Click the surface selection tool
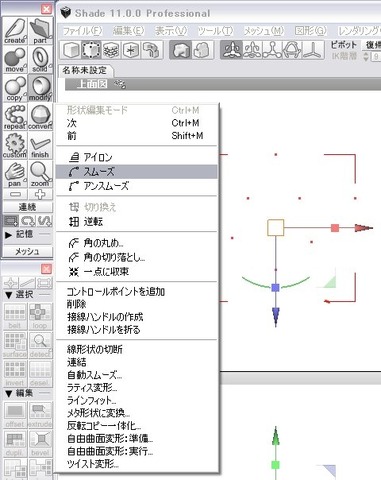This screenshot has width=381, height=480. [x=15, y=345]
